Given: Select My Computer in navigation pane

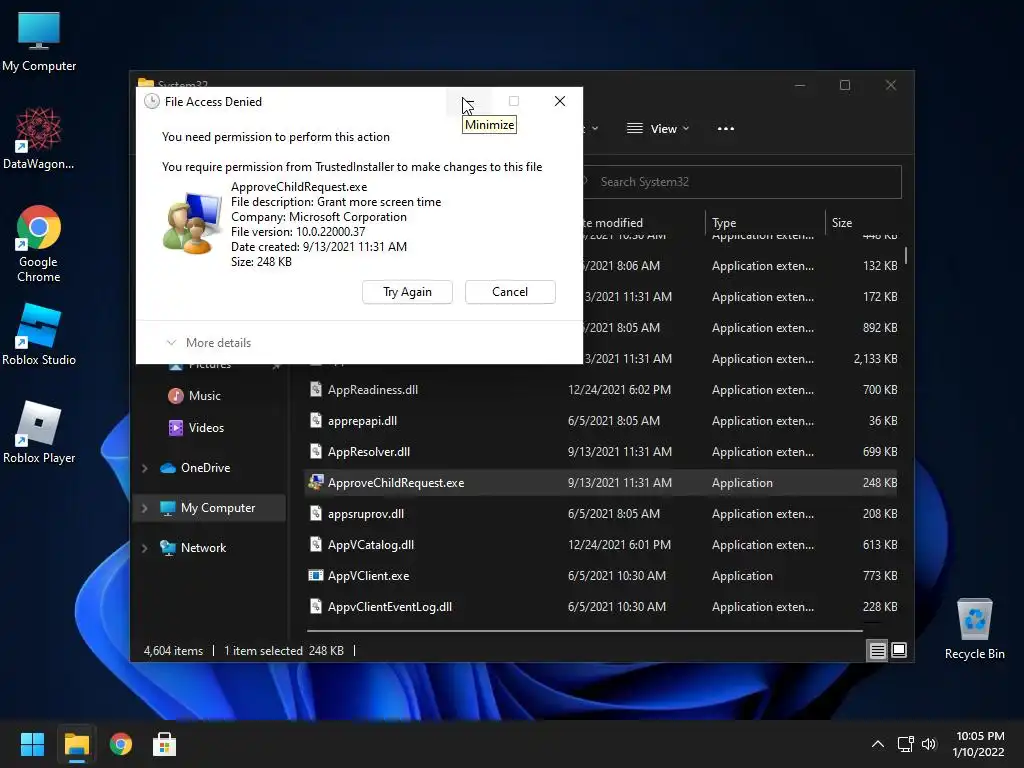Looking at the screenshot, I should 217,507.
